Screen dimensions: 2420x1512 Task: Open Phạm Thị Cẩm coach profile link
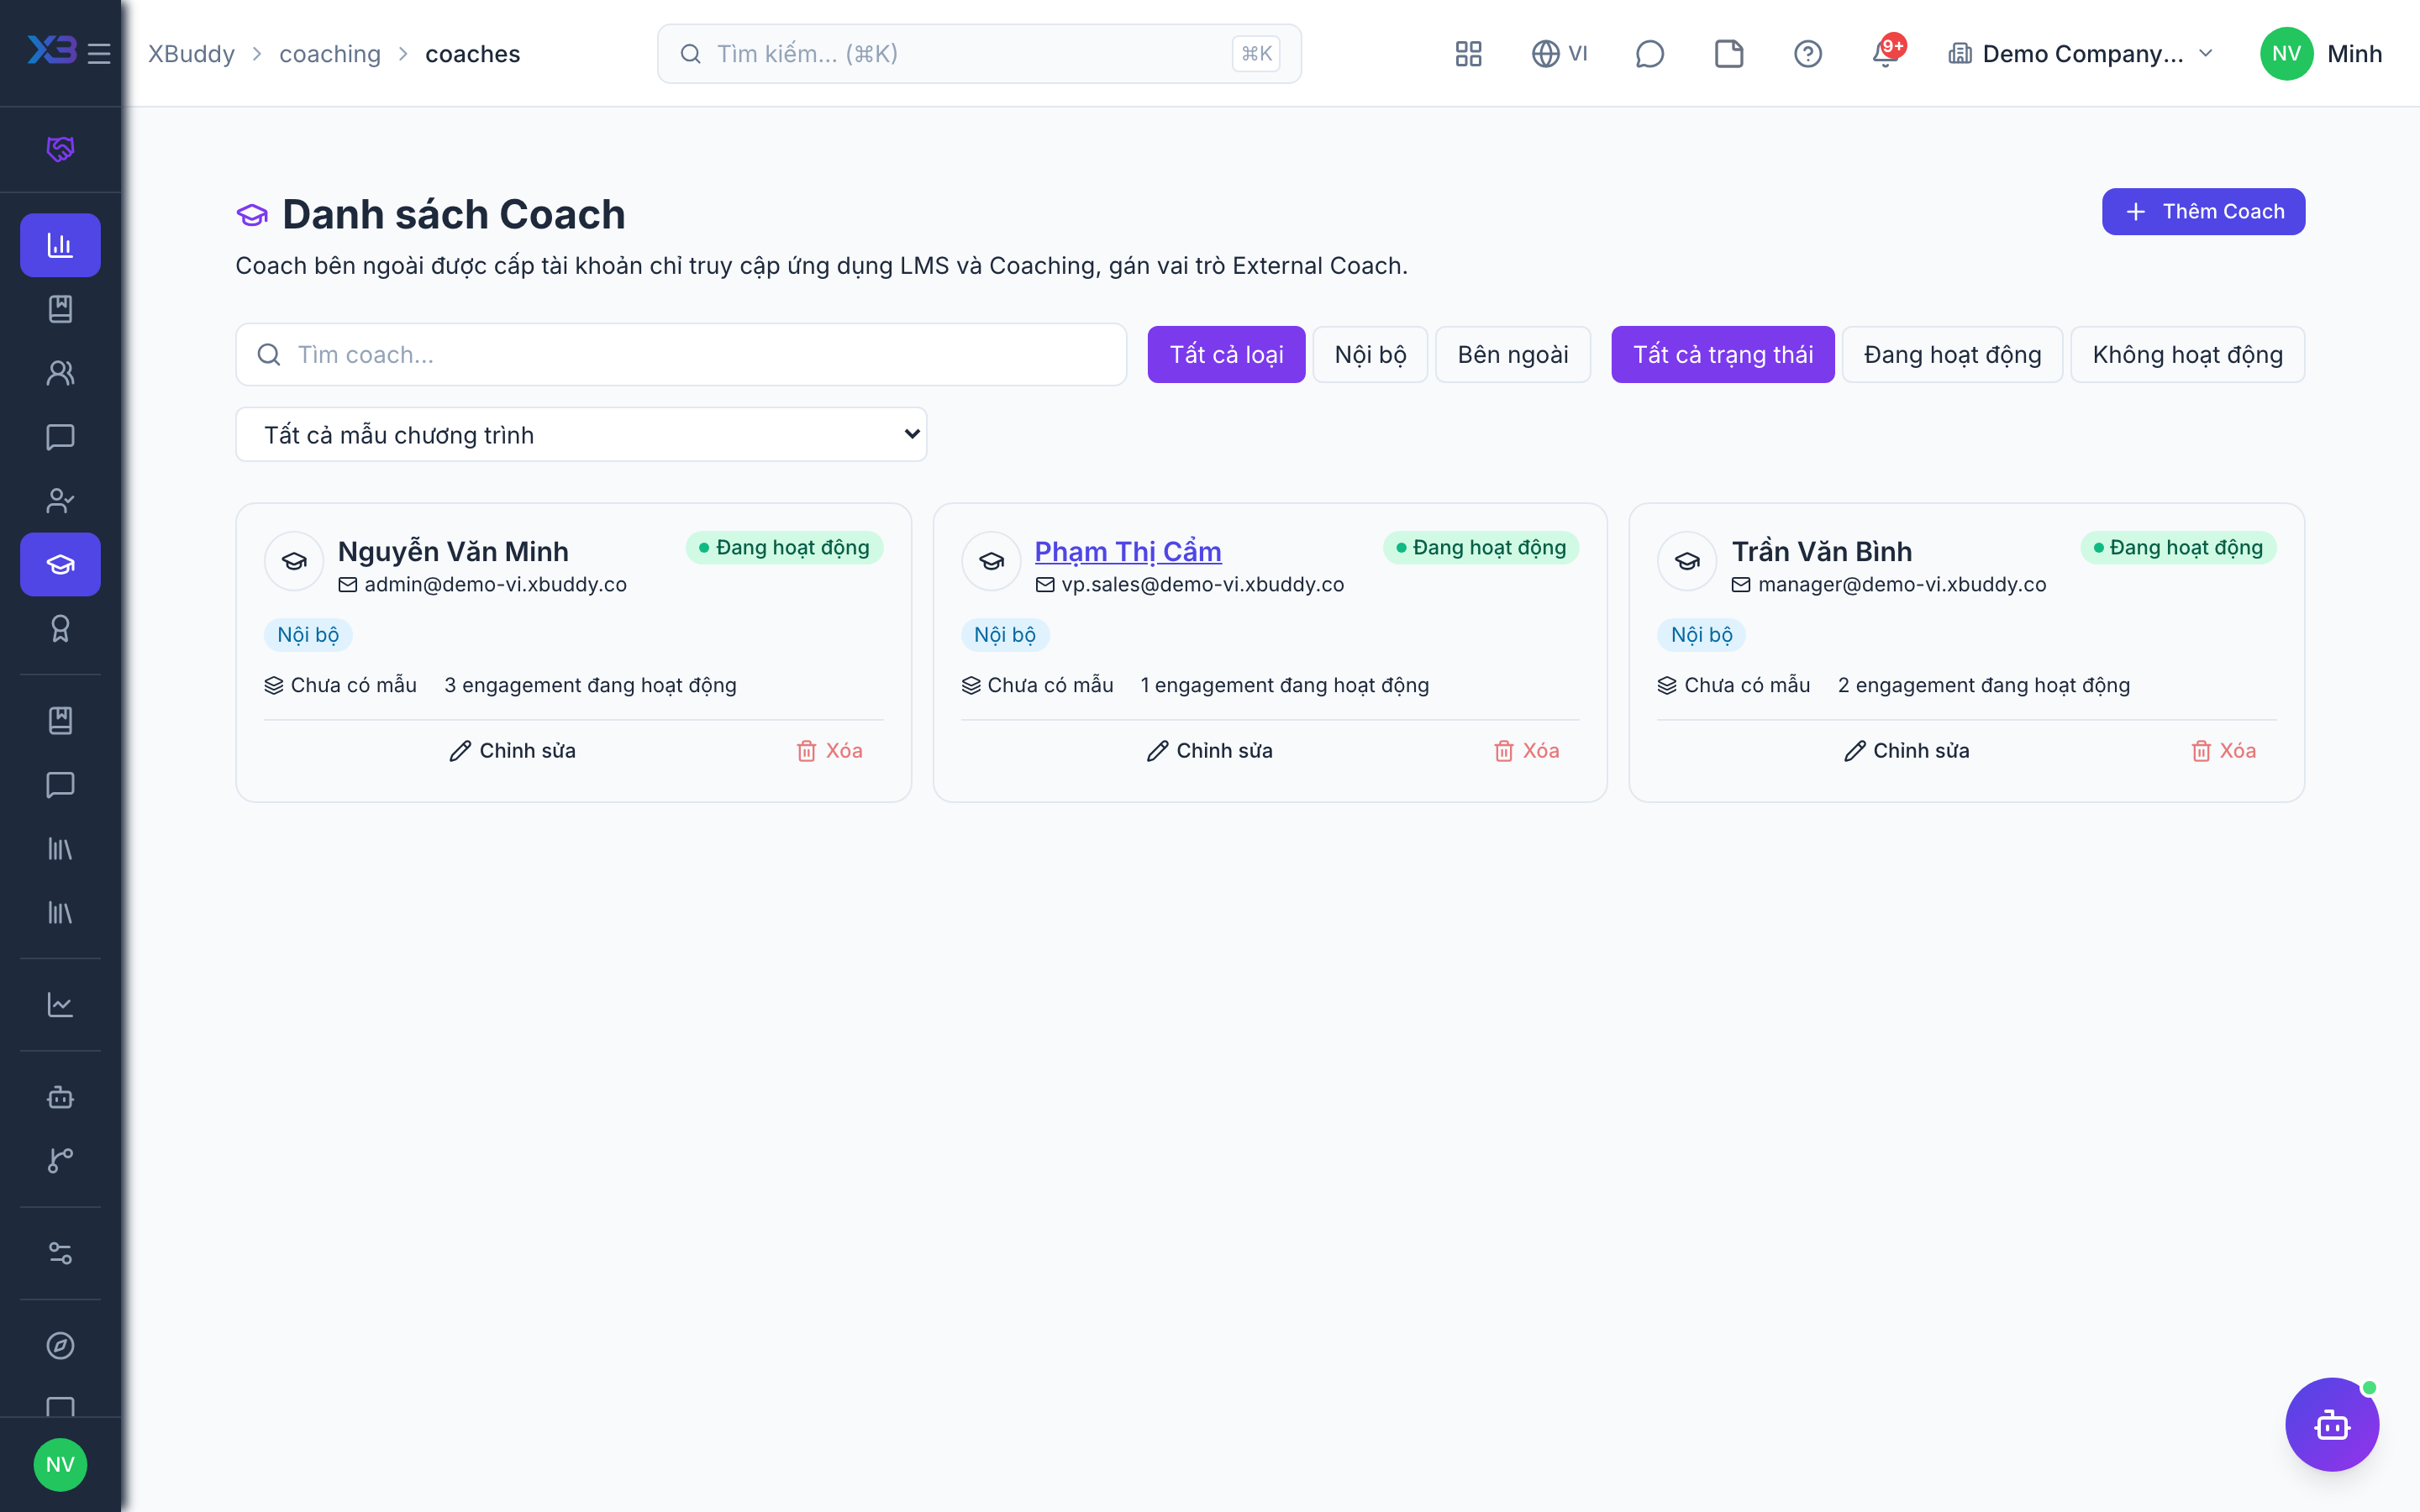tap(1127, 551)
